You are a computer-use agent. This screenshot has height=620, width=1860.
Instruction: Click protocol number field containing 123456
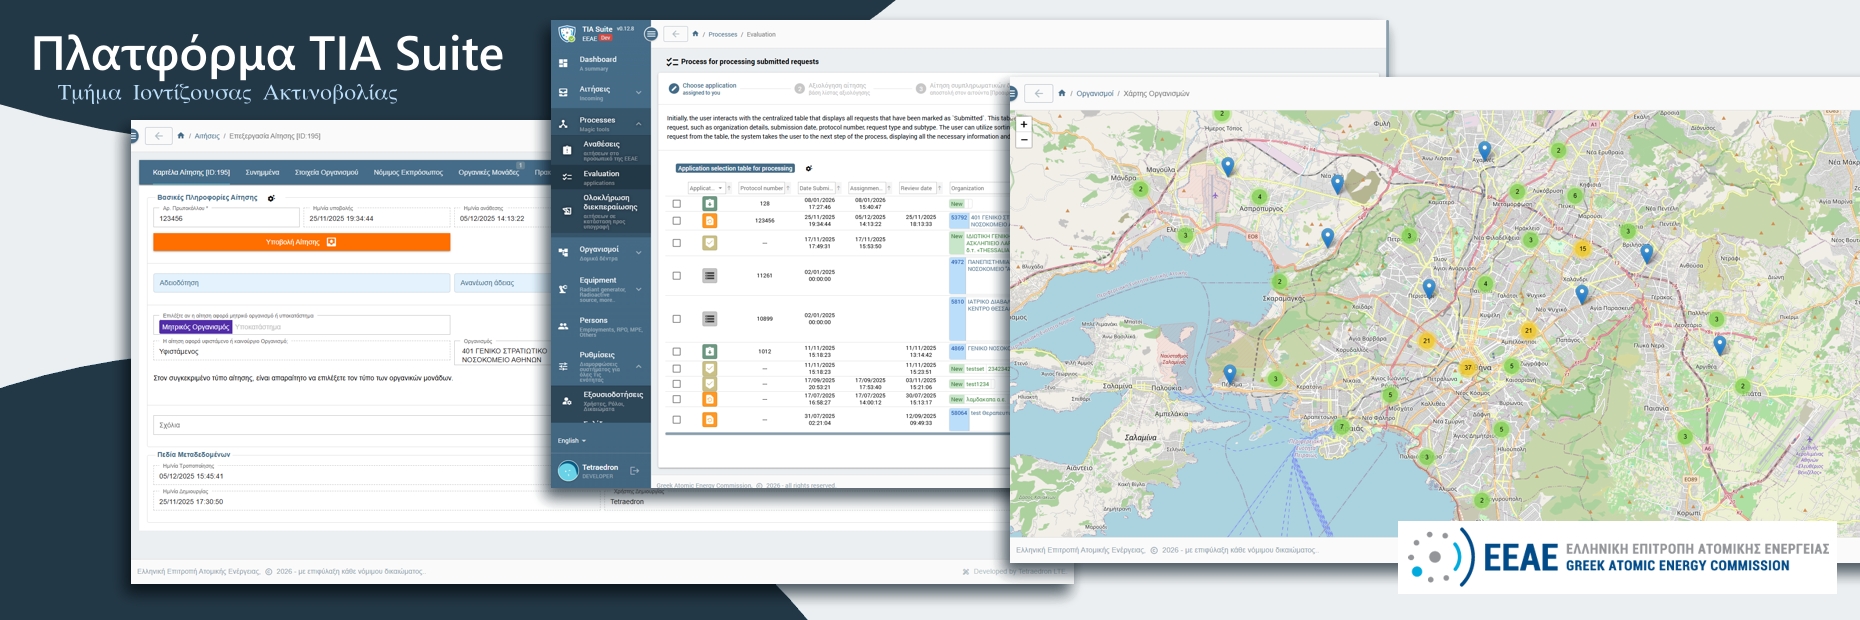coord(226,217)
